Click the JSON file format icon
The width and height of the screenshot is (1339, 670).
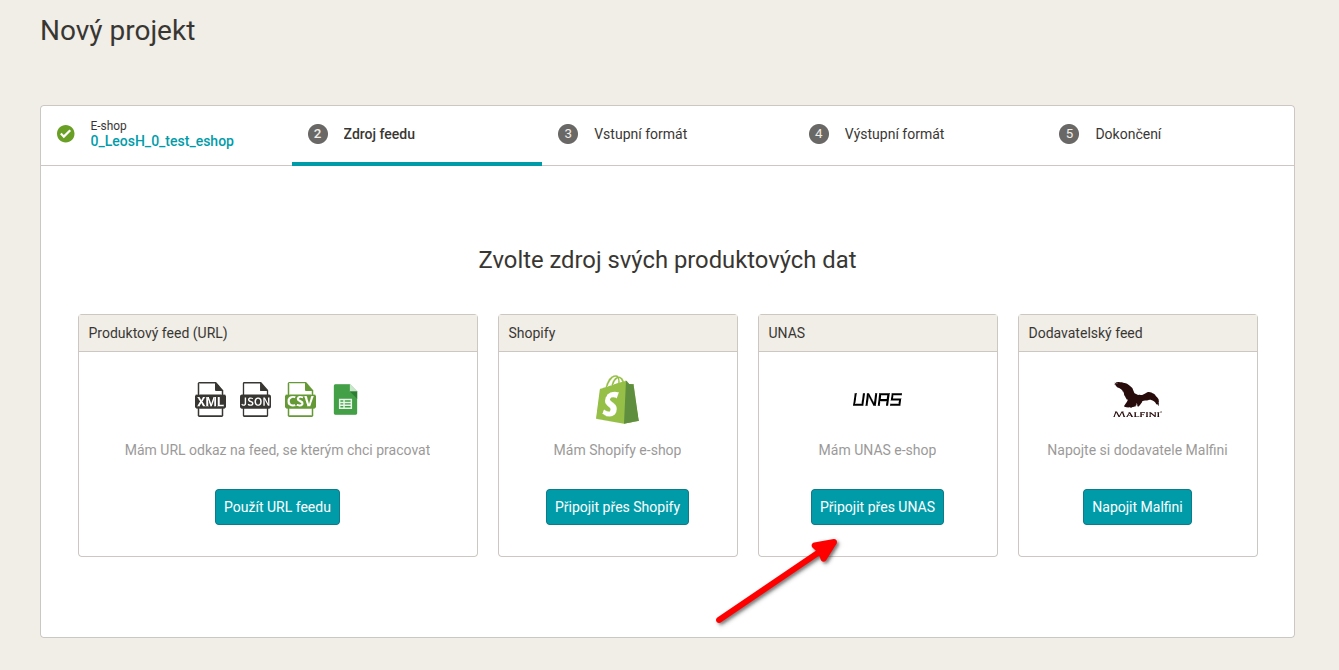tap(255, 400)
